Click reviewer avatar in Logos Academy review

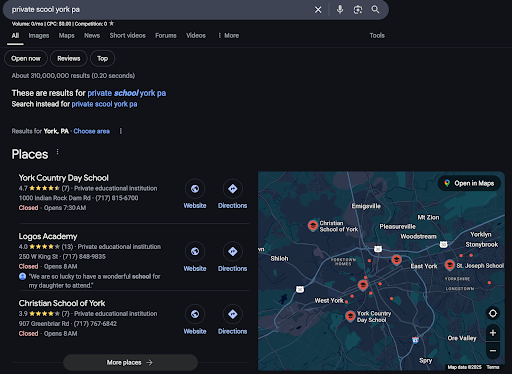pyautogui.click(x=22, y=276)
